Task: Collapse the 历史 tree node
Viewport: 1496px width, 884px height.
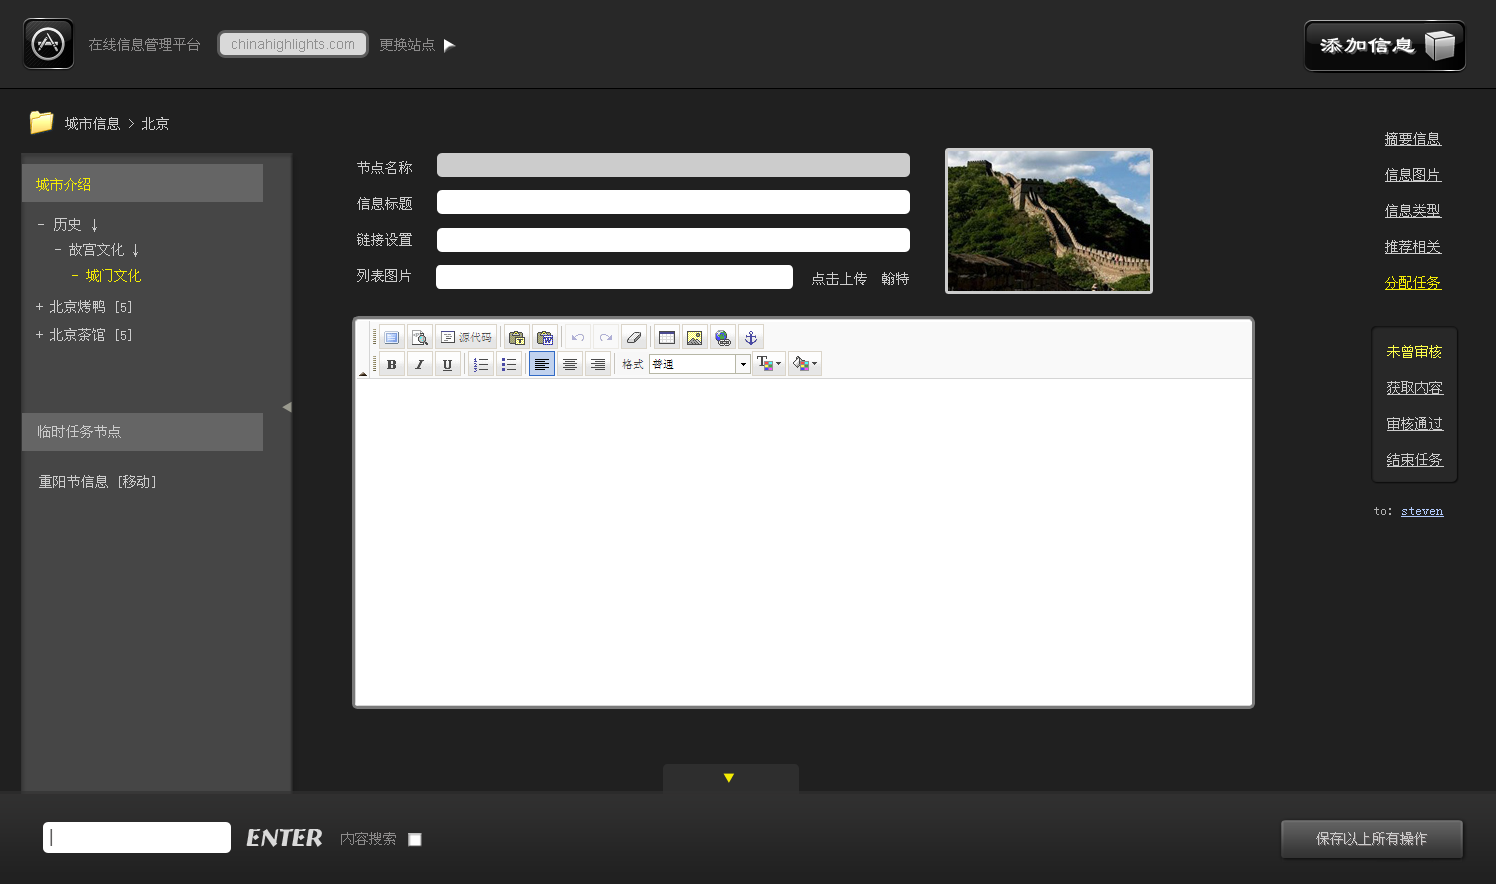Action: (41, 225)
